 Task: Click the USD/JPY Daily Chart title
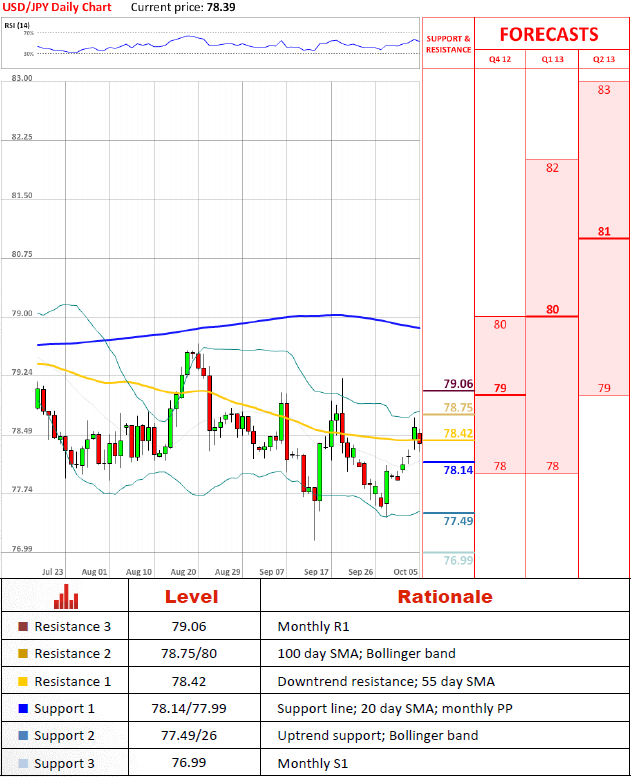click(57, 7)
